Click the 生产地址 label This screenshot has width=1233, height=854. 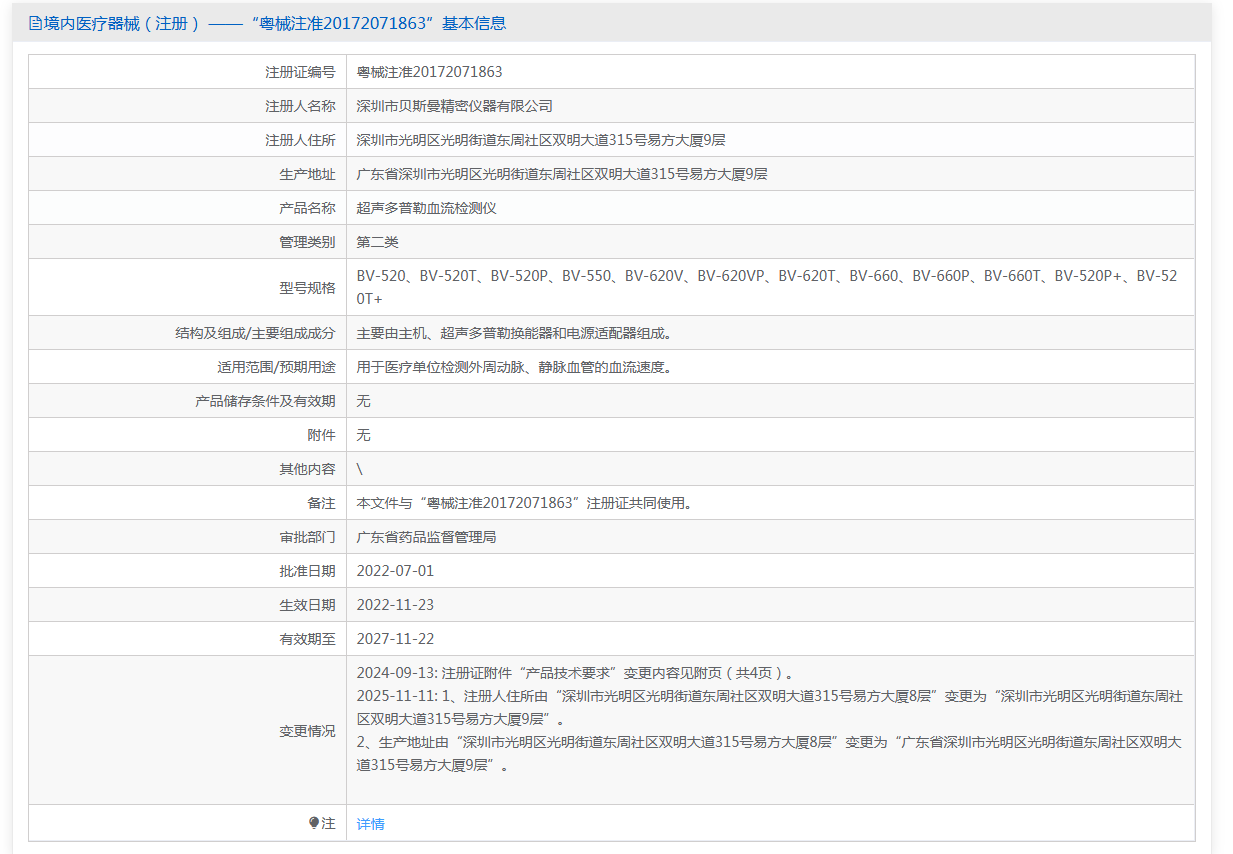(307, 174)
